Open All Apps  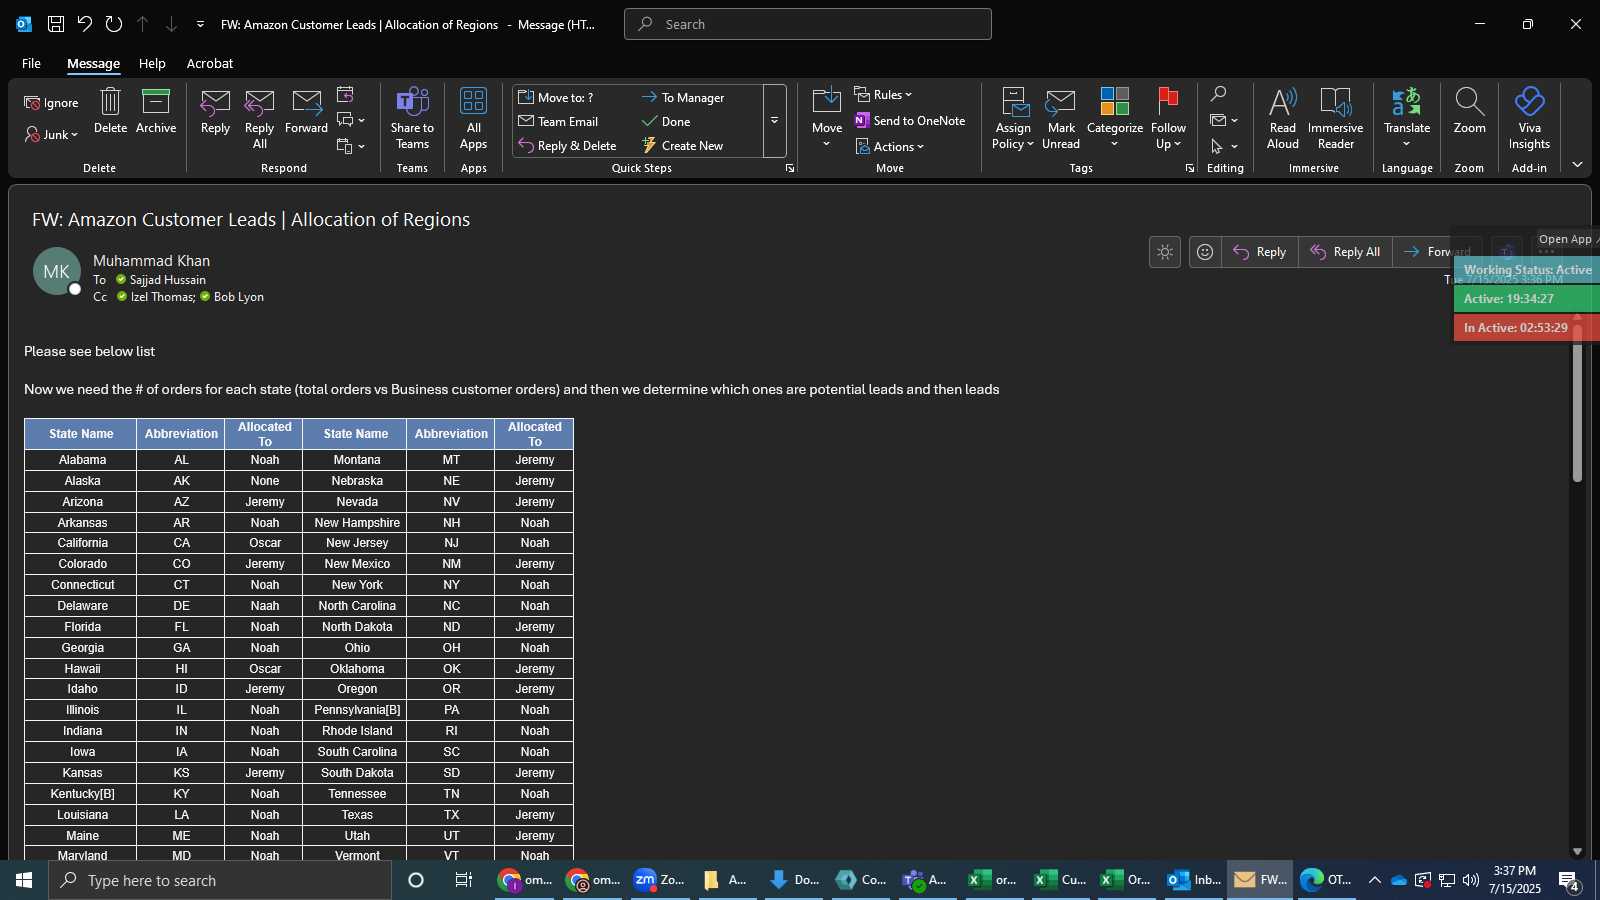pyautogui.click(x=473, y=118)
